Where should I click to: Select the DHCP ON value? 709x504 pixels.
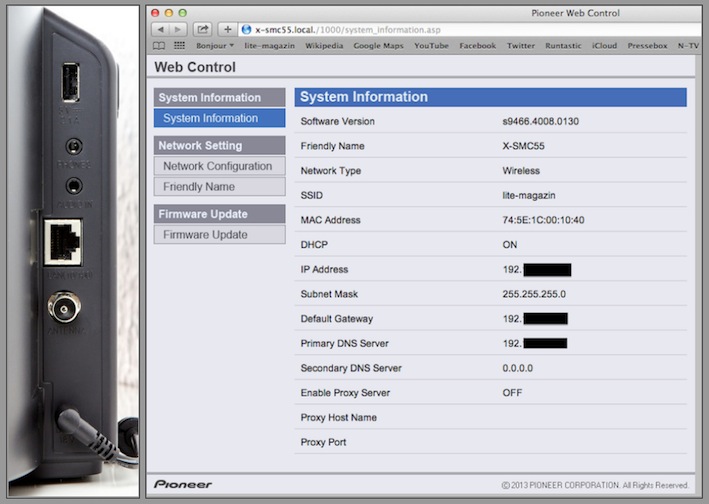click(x=510, y=245)
